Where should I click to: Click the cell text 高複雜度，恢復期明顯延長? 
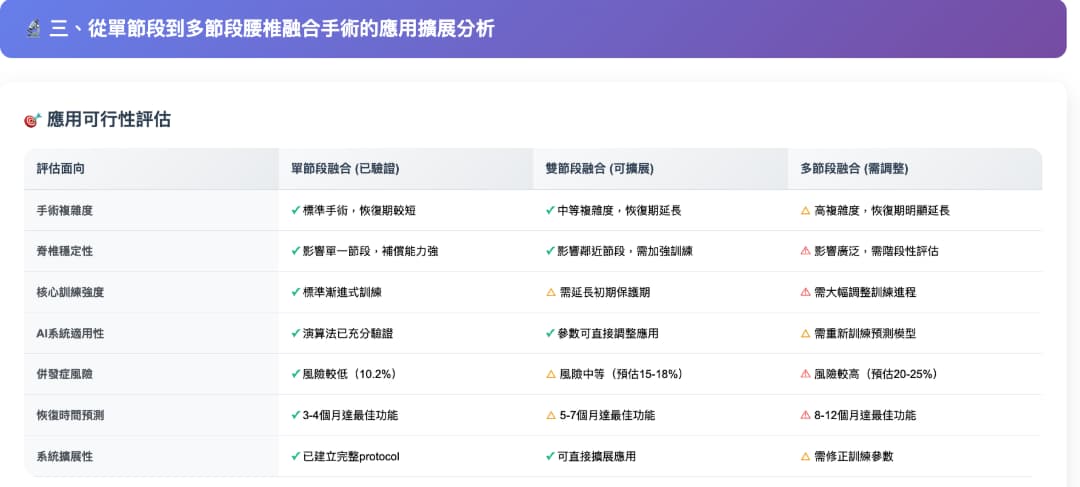[x=882, y=210]
